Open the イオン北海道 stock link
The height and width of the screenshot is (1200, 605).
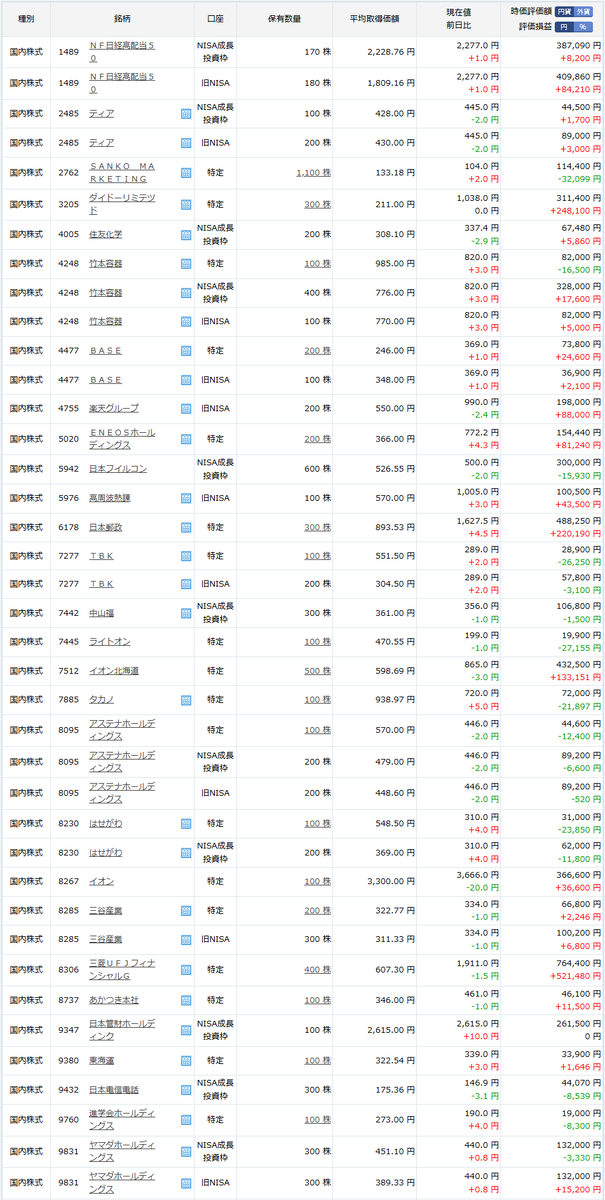(114, 671)
